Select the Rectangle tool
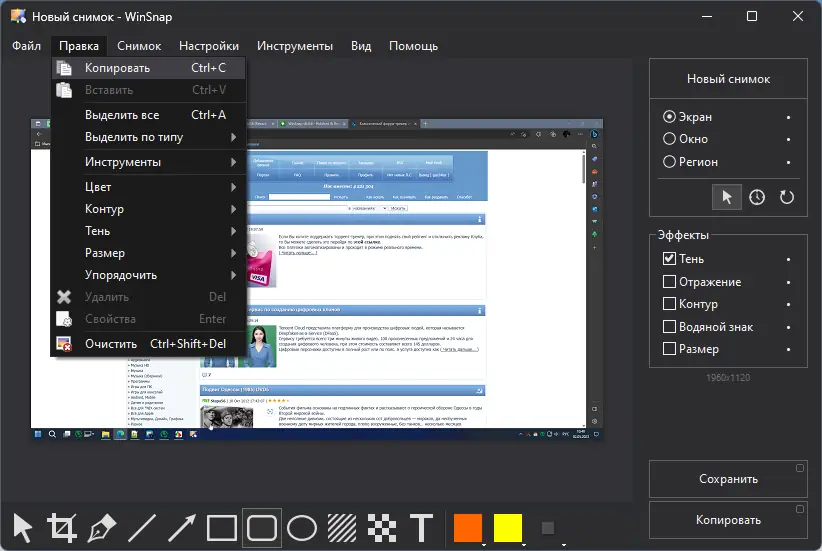Screen dimensions: 822x551 tap(222, 528)
